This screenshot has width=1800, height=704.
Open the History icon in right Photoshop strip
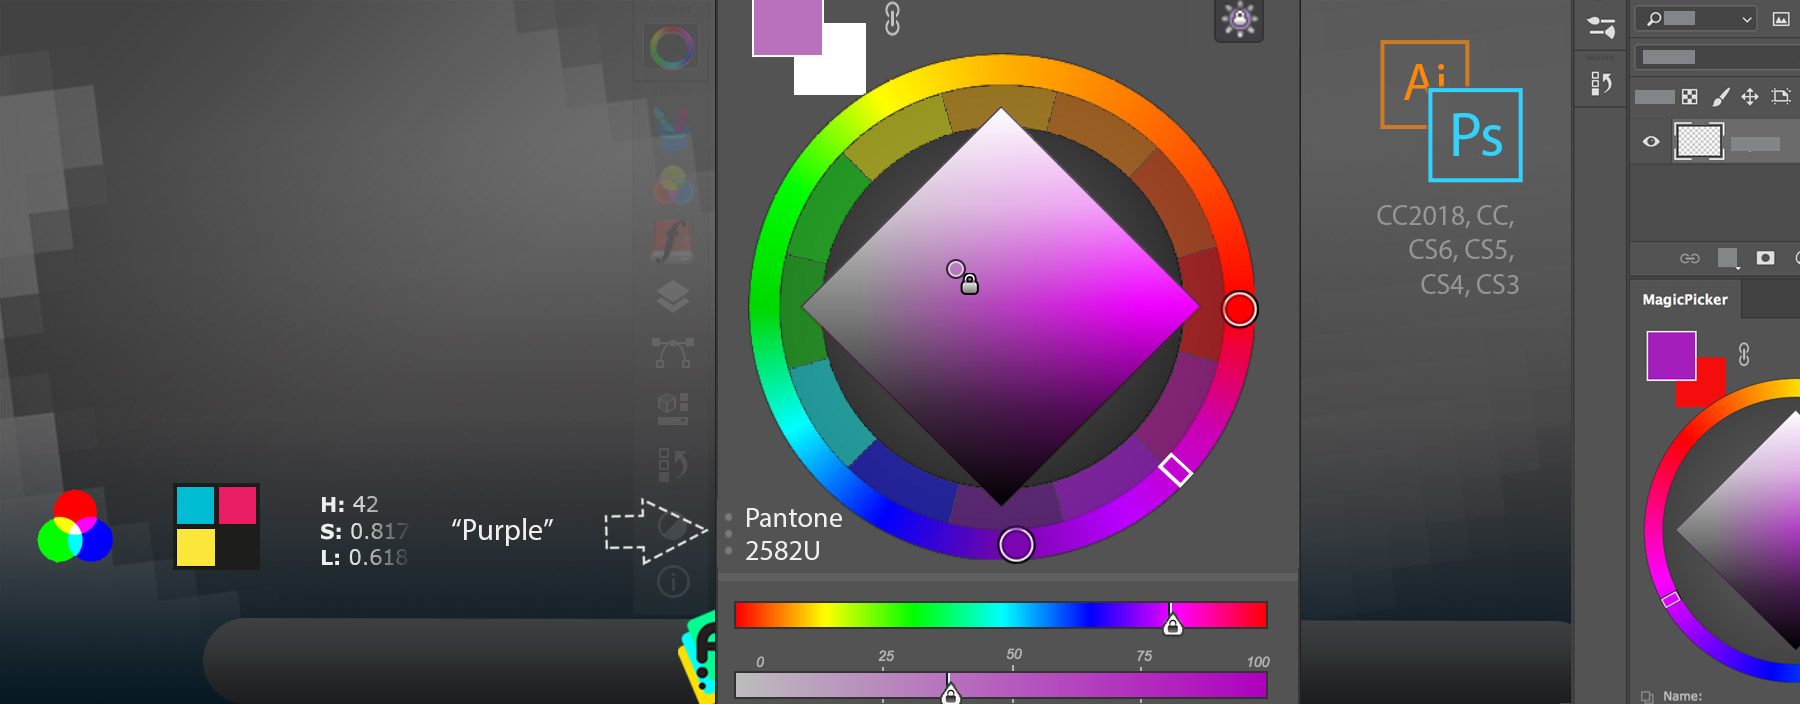(x=1601, y=84)
